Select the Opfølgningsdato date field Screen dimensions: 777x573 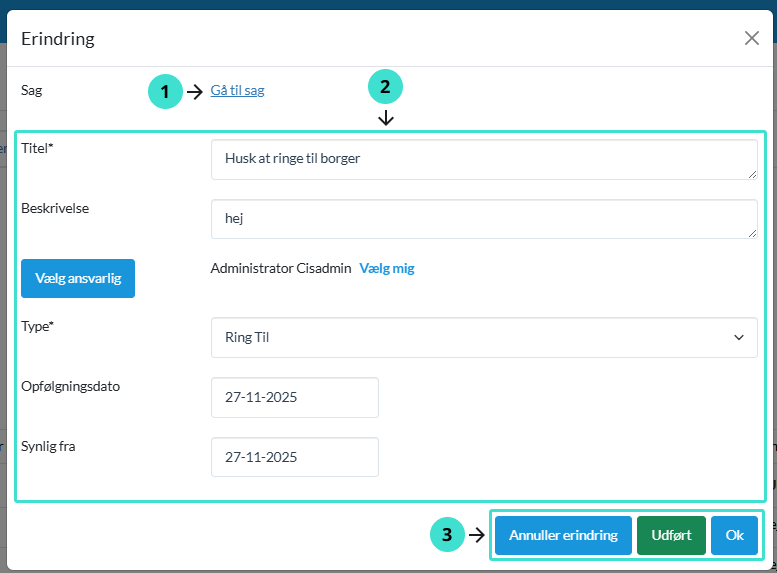pos(294,397)
